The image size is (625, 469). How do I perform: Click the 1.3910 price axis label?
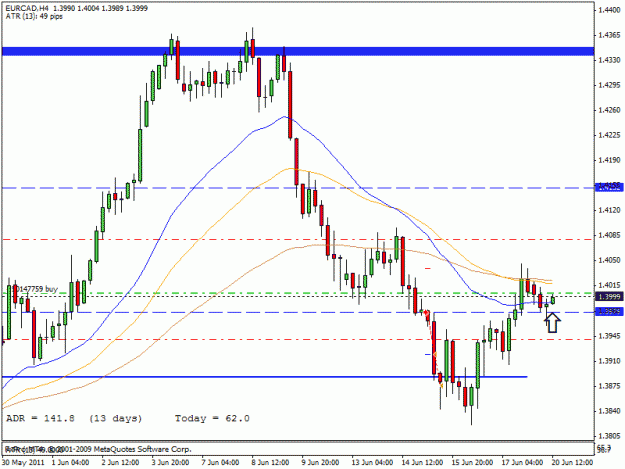[x=609, y=361]
